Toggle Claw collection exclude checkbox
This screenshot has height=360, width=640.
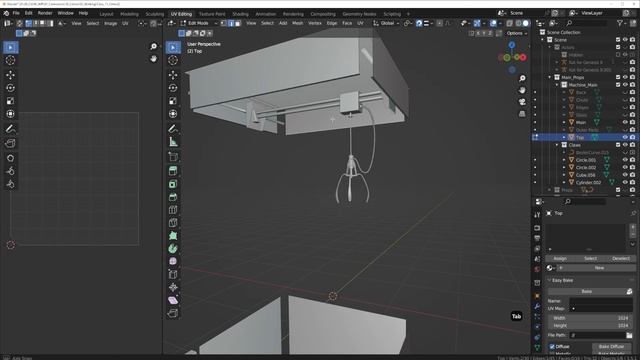pos(618,145)
